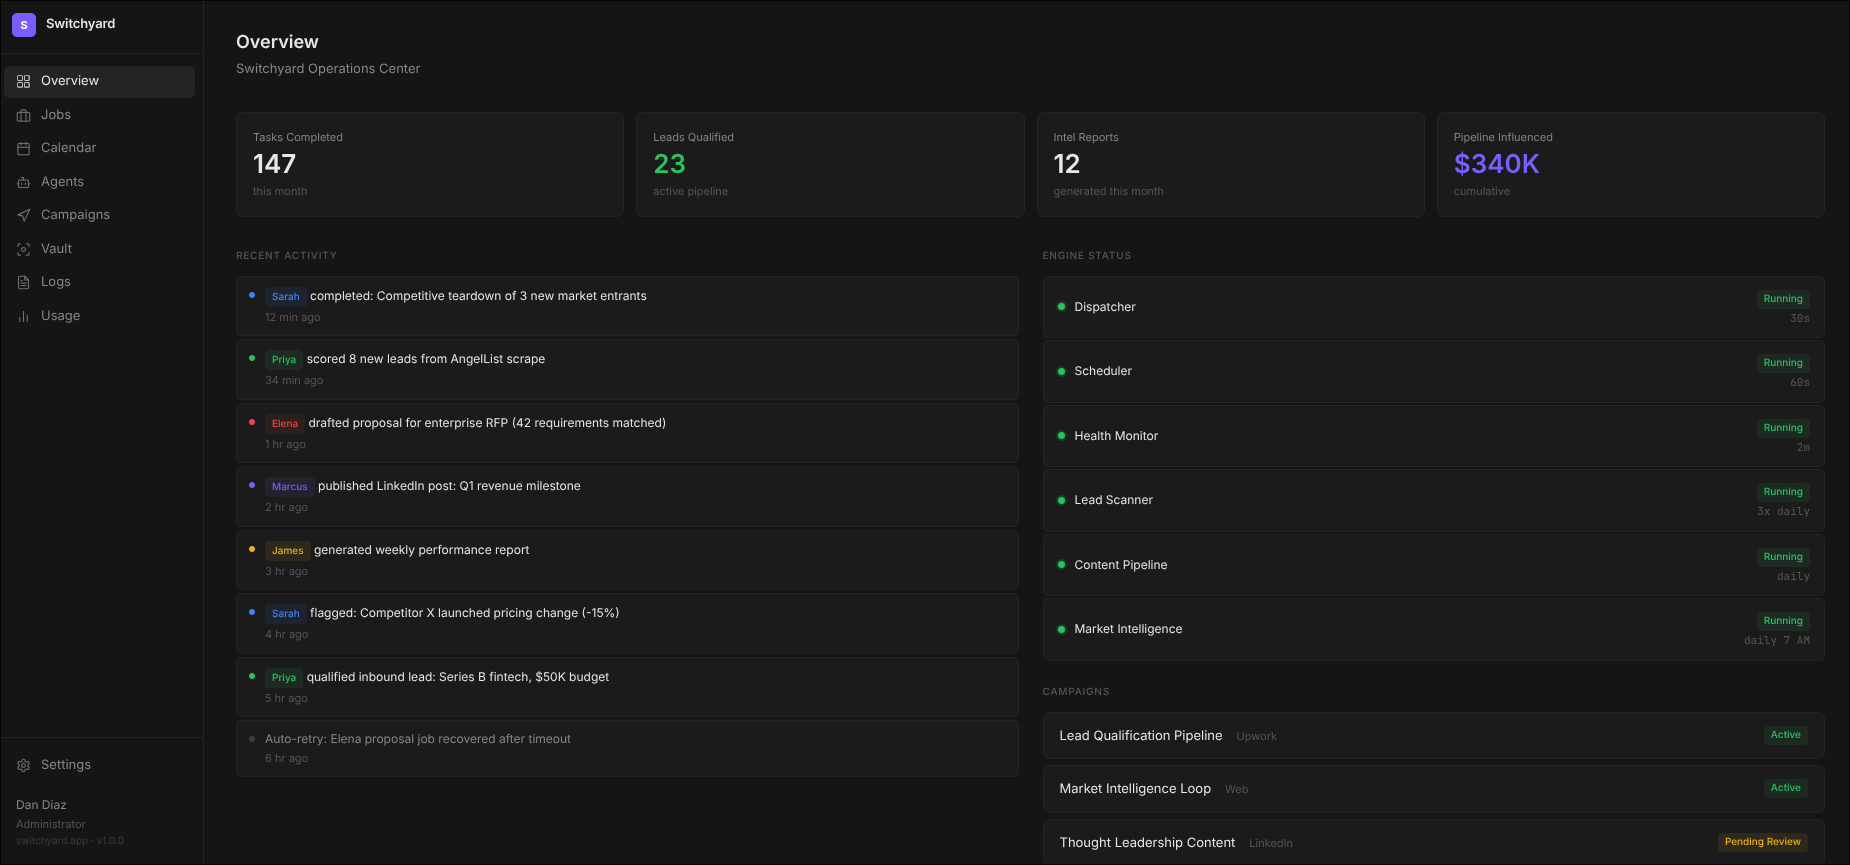Click the green status dot beside Scheduler

(x=1061, y=371)
